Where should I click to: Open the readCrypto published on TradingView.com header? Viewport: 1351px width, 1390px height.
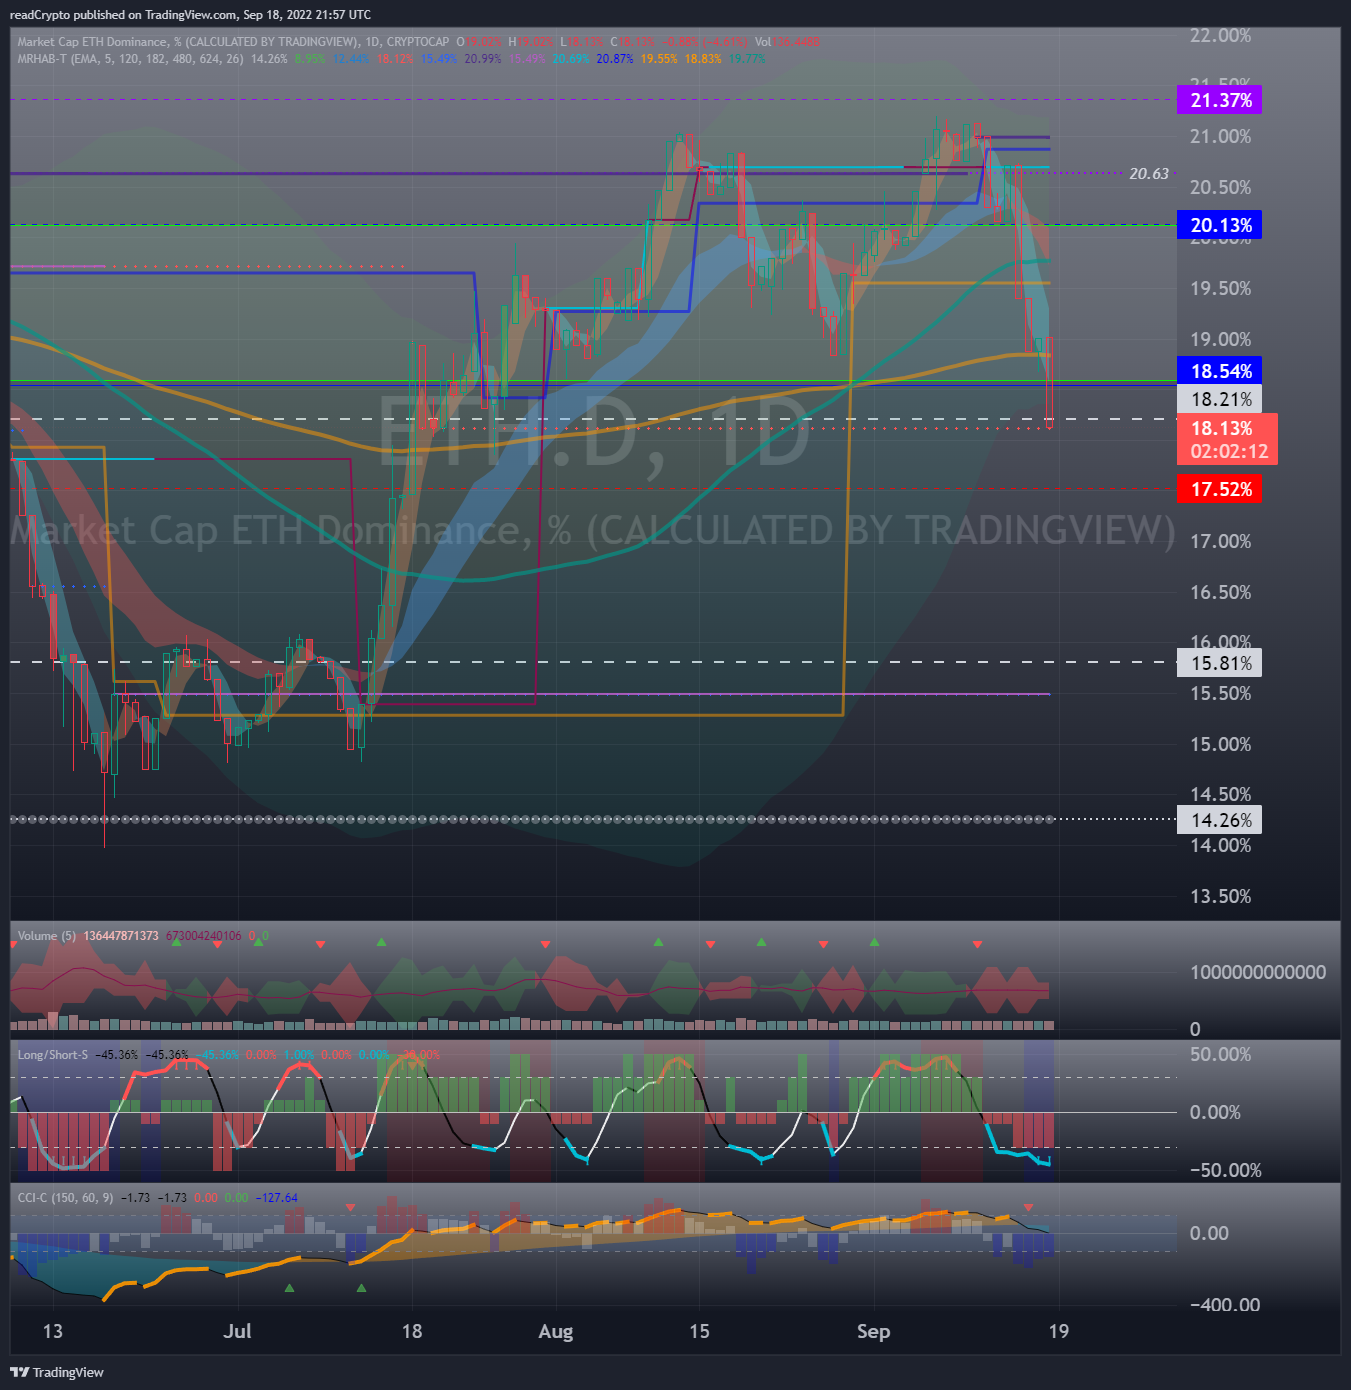tap(190, 14)
